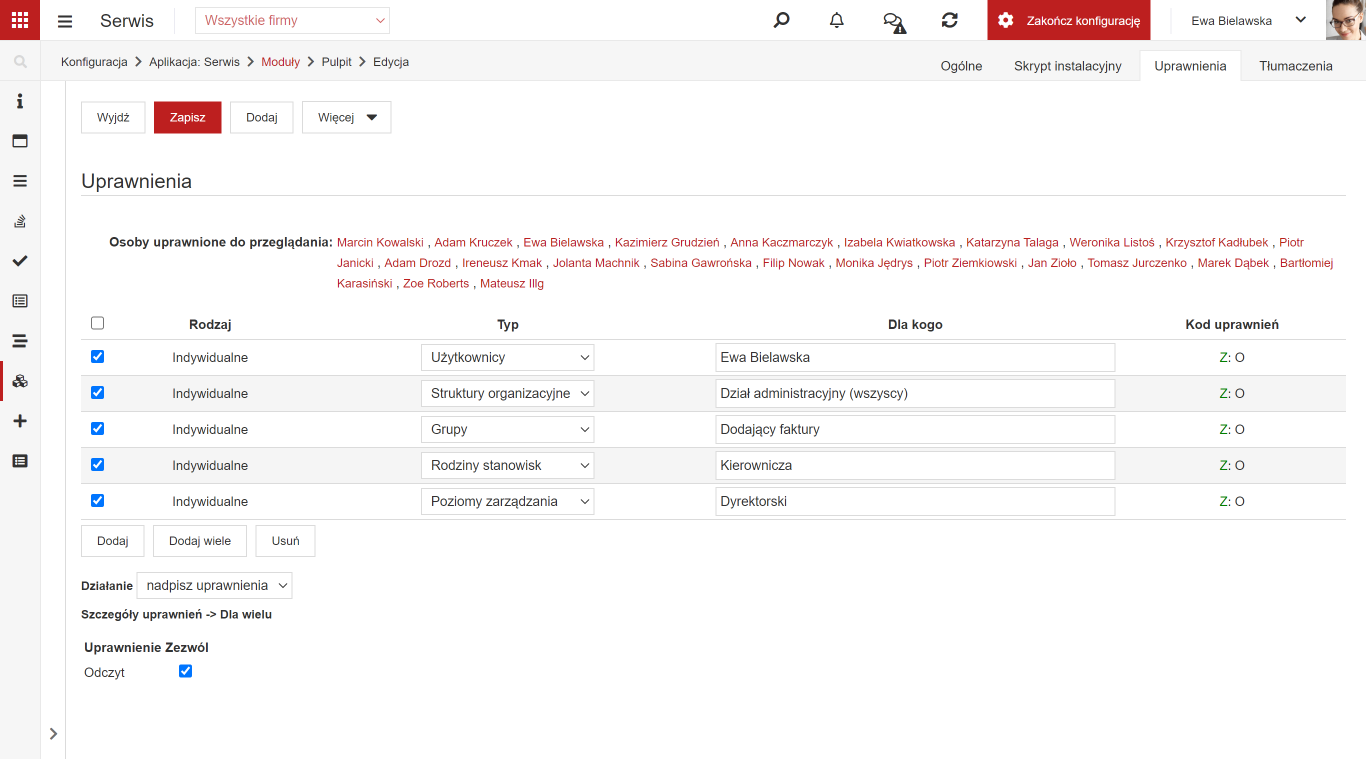Open the info icon in left sidebar
The height and width of the screenshot is (759, 1366).
point(20,101)
